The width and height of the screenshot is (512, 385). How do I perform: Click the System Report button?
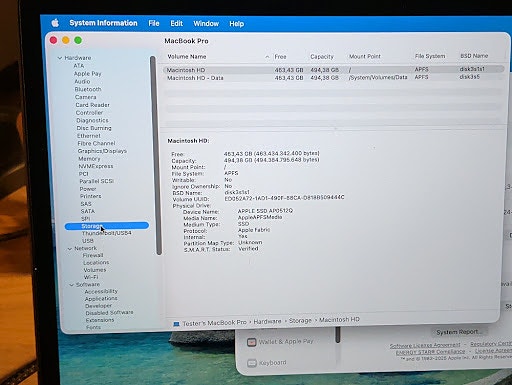(459, 332)
